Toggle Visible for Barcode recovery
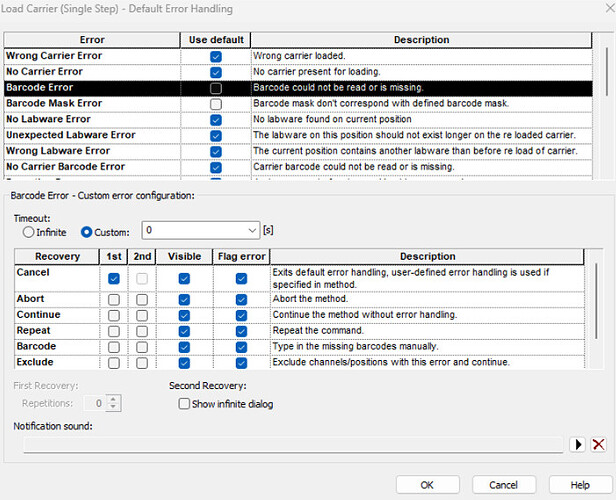Viewport: 616px width, 500px height. (184, 347)
